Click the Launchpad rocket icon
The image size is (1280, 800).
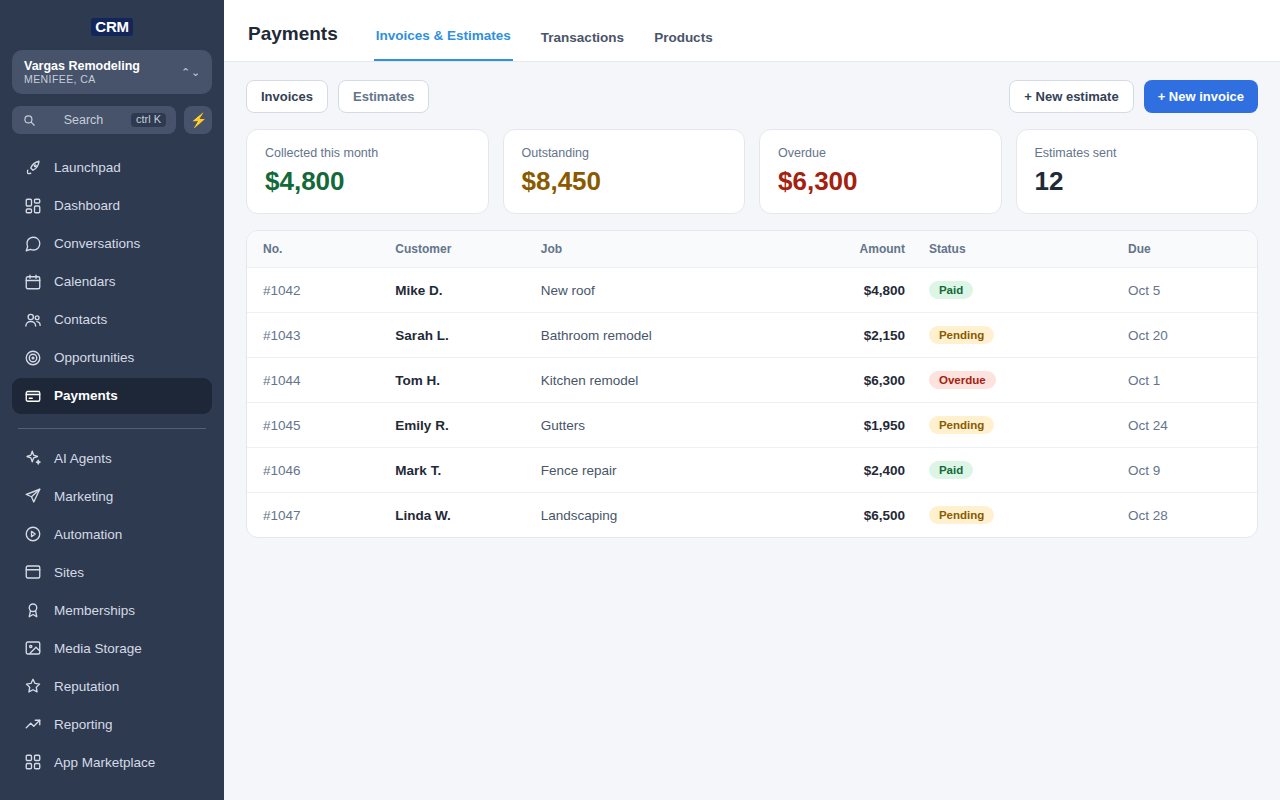(x=33, y=168)
